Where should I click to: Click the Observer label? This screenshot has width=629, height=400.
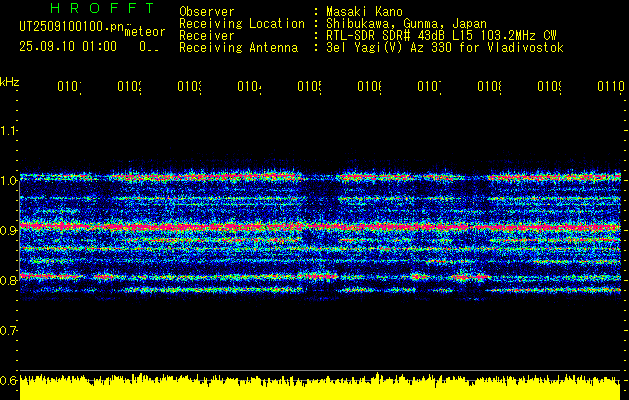tap(207, 12)
